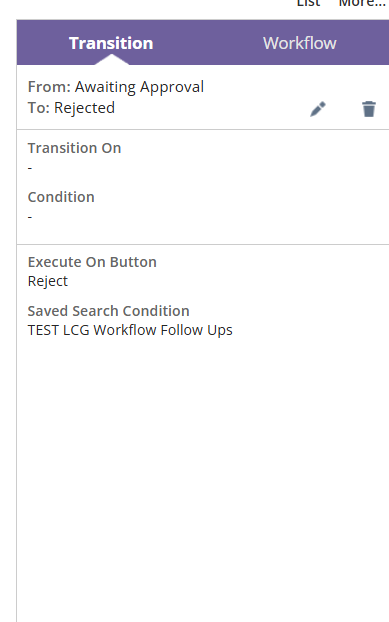
Task: Select the Execute On Button label
Action: [x=92, y=262]
